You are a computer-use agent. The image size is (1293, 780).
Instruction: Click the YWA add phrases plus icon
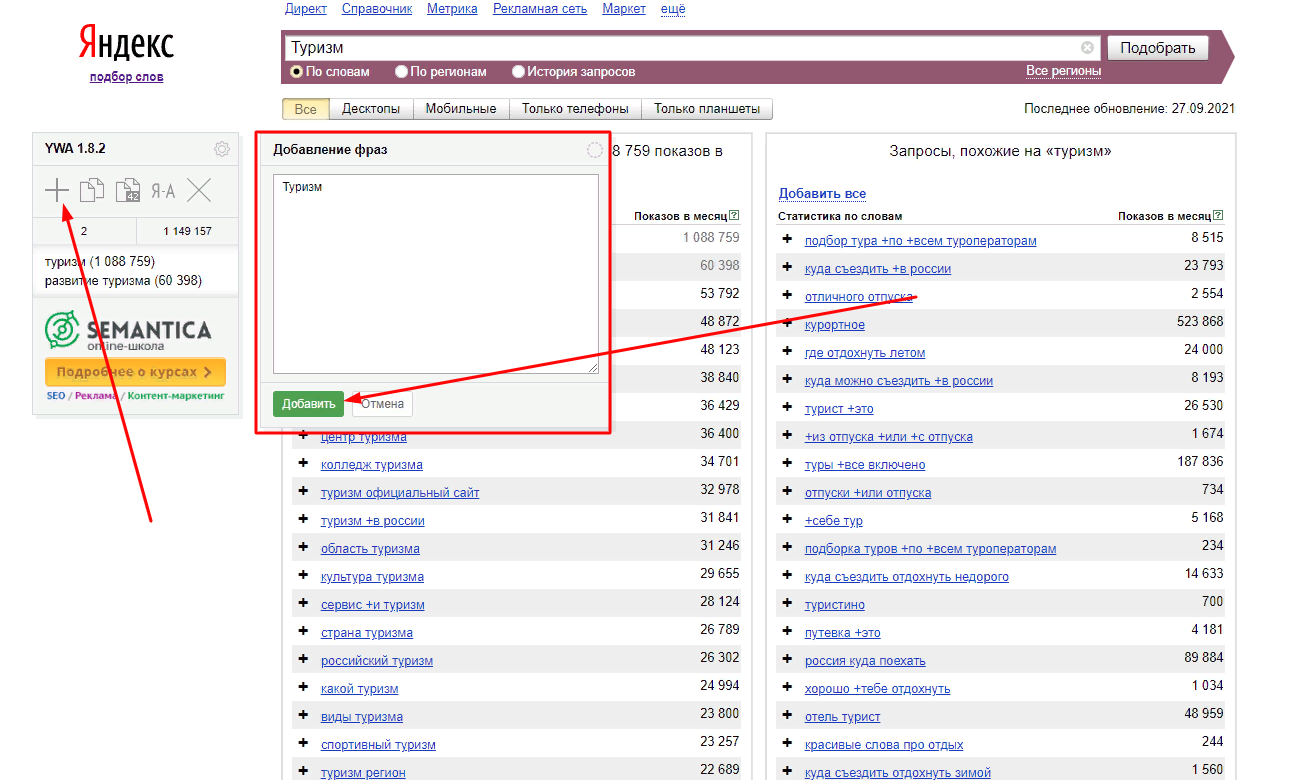click(x=57, y=190)
